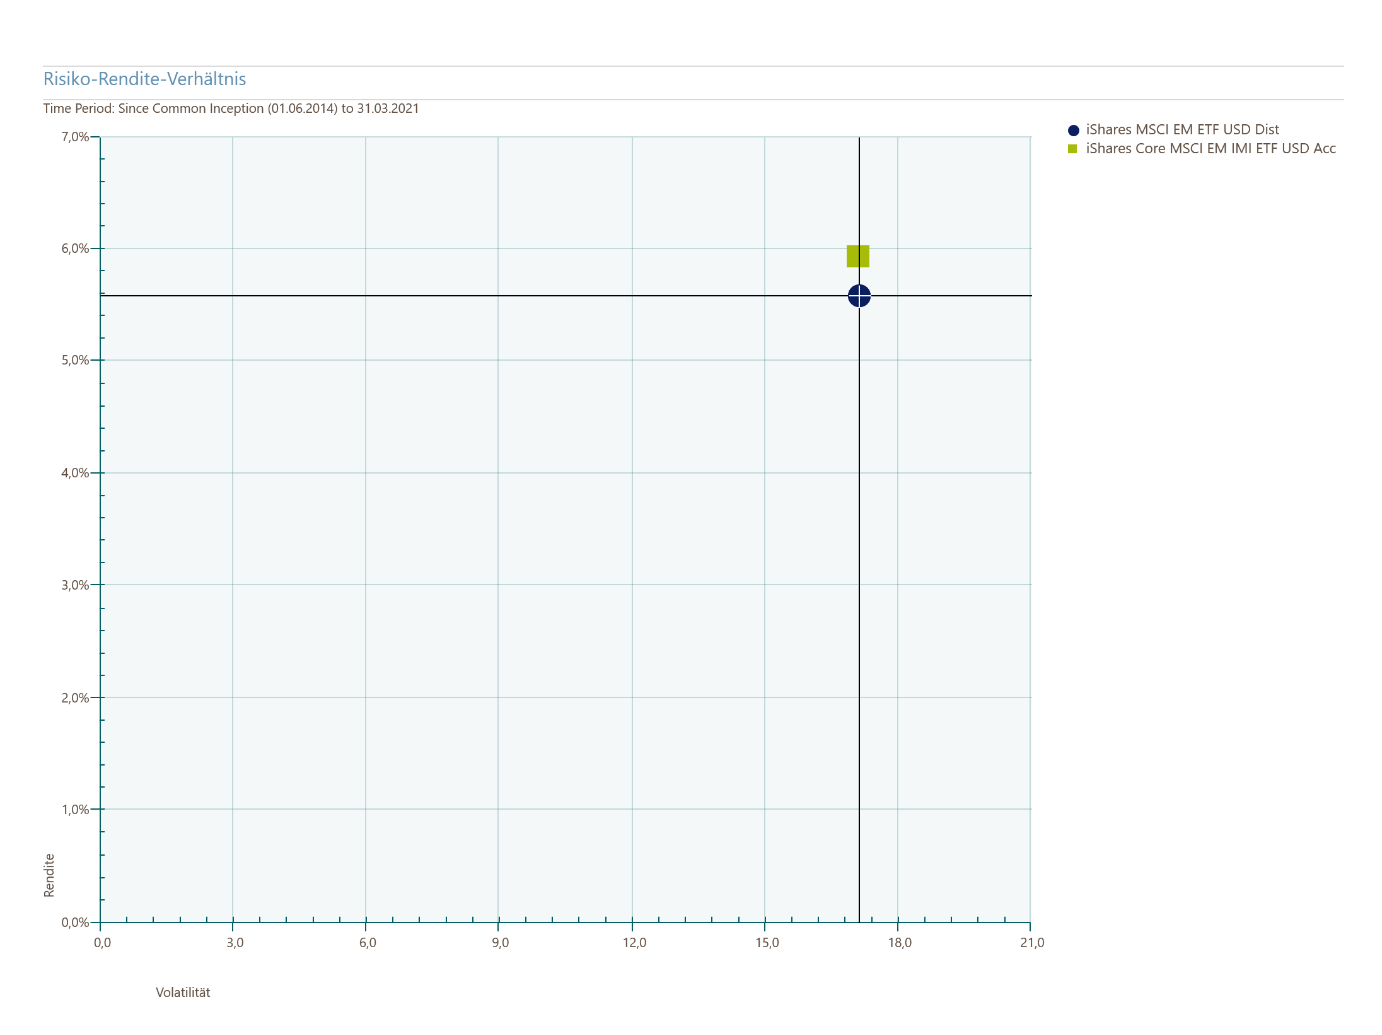Click the Rendite axis title

(x=49, y=875)
